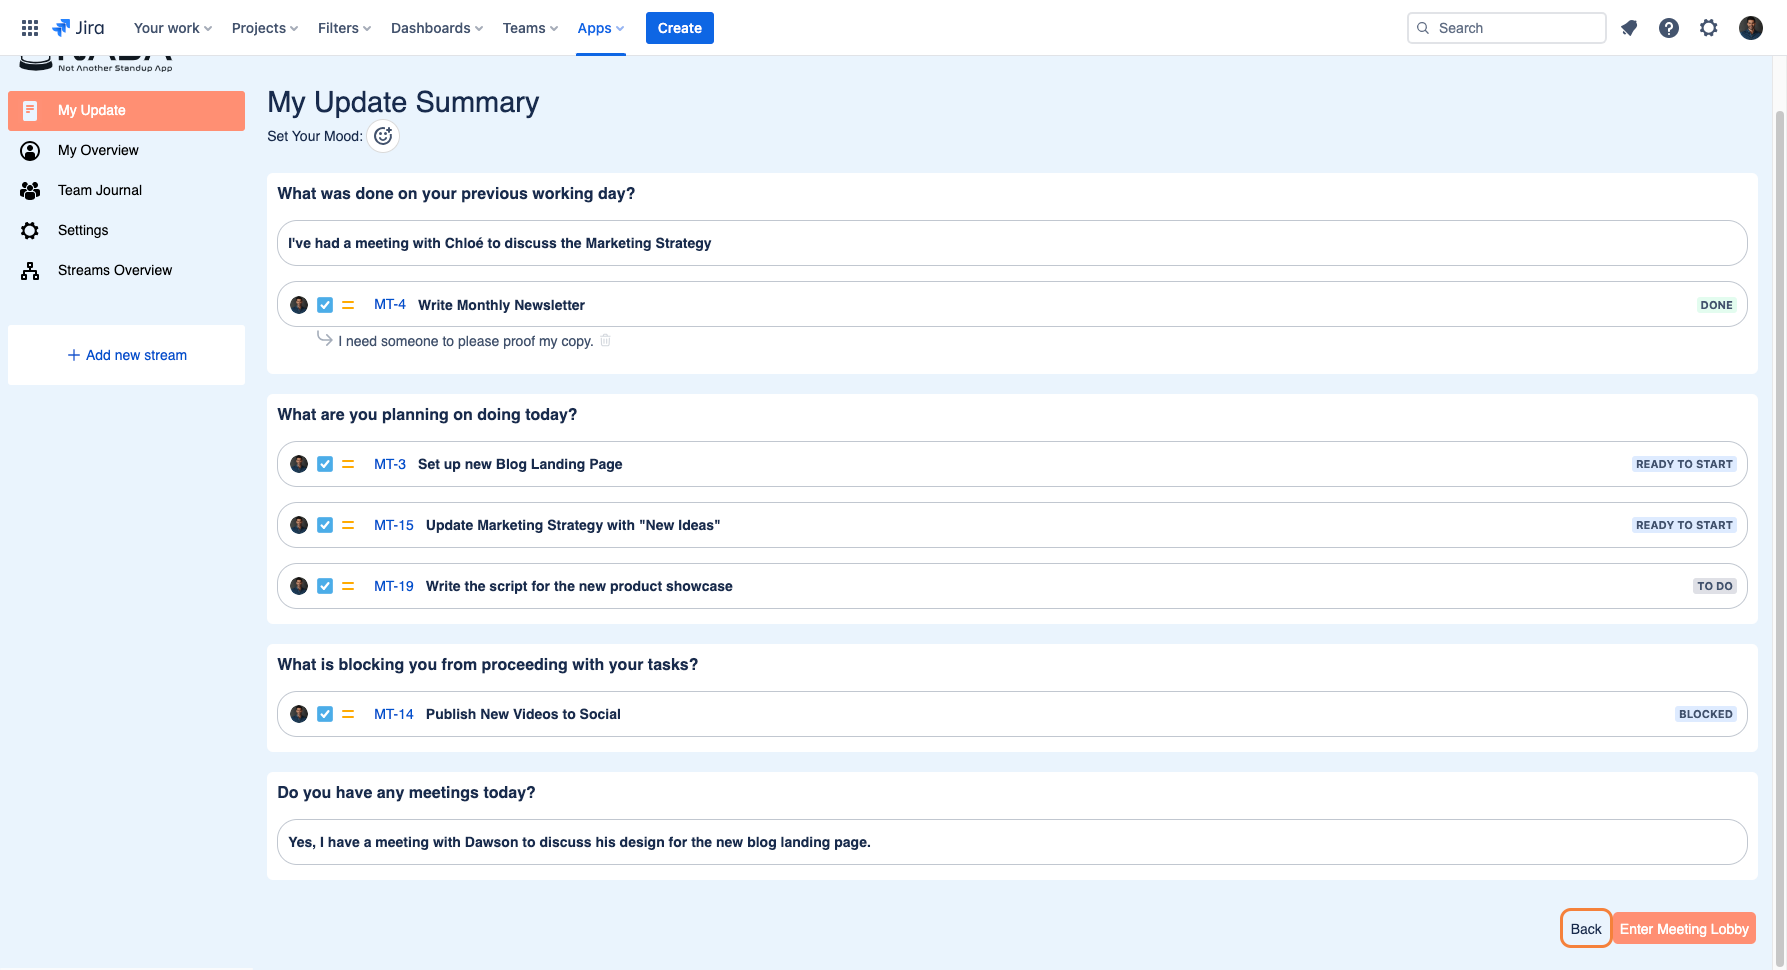Expand the Filters dropdown menu
The image size is (1787, 970).
point(344,28)
